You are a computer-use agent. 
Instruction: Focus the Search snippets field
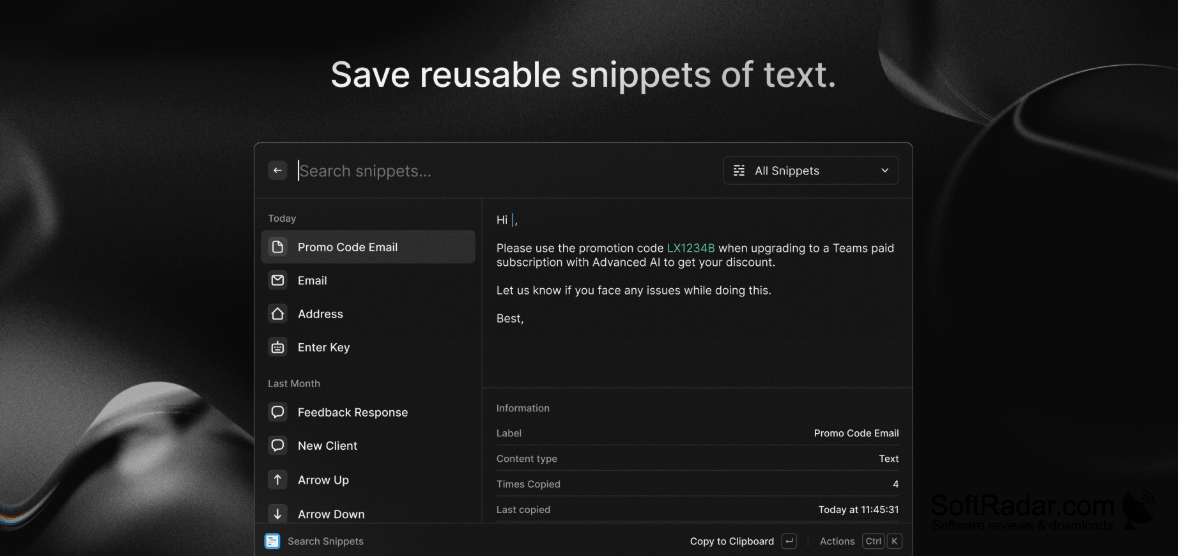tap(503, 171)
